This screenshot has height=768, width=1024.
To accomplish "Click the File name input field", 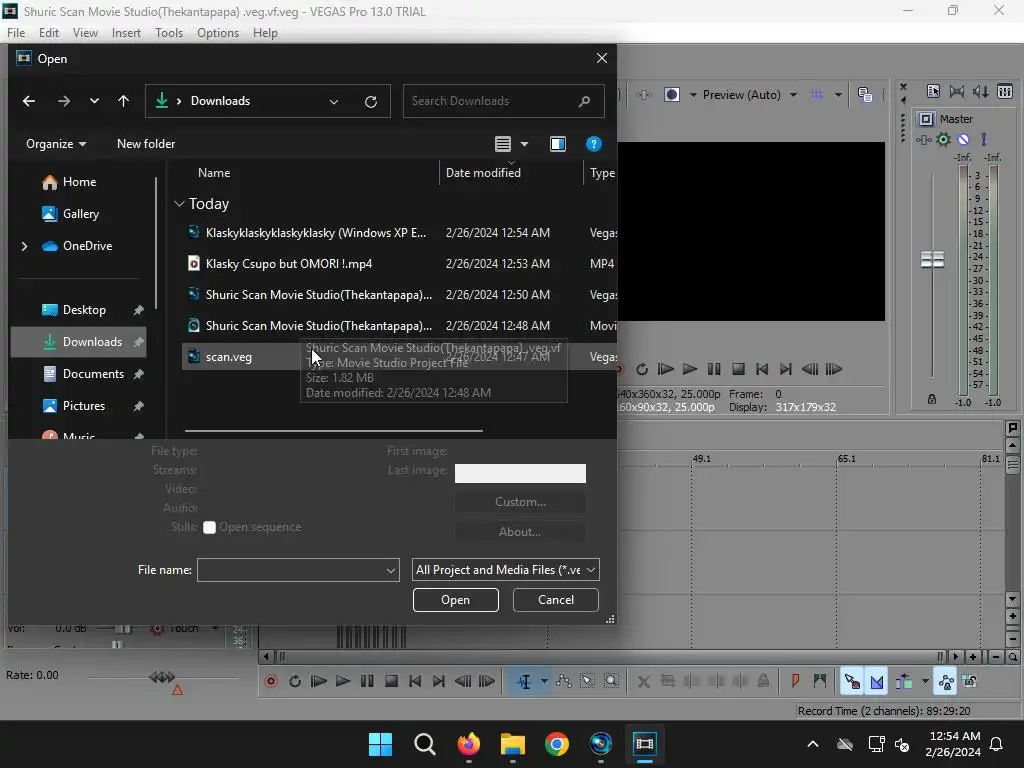I will 298,569.
